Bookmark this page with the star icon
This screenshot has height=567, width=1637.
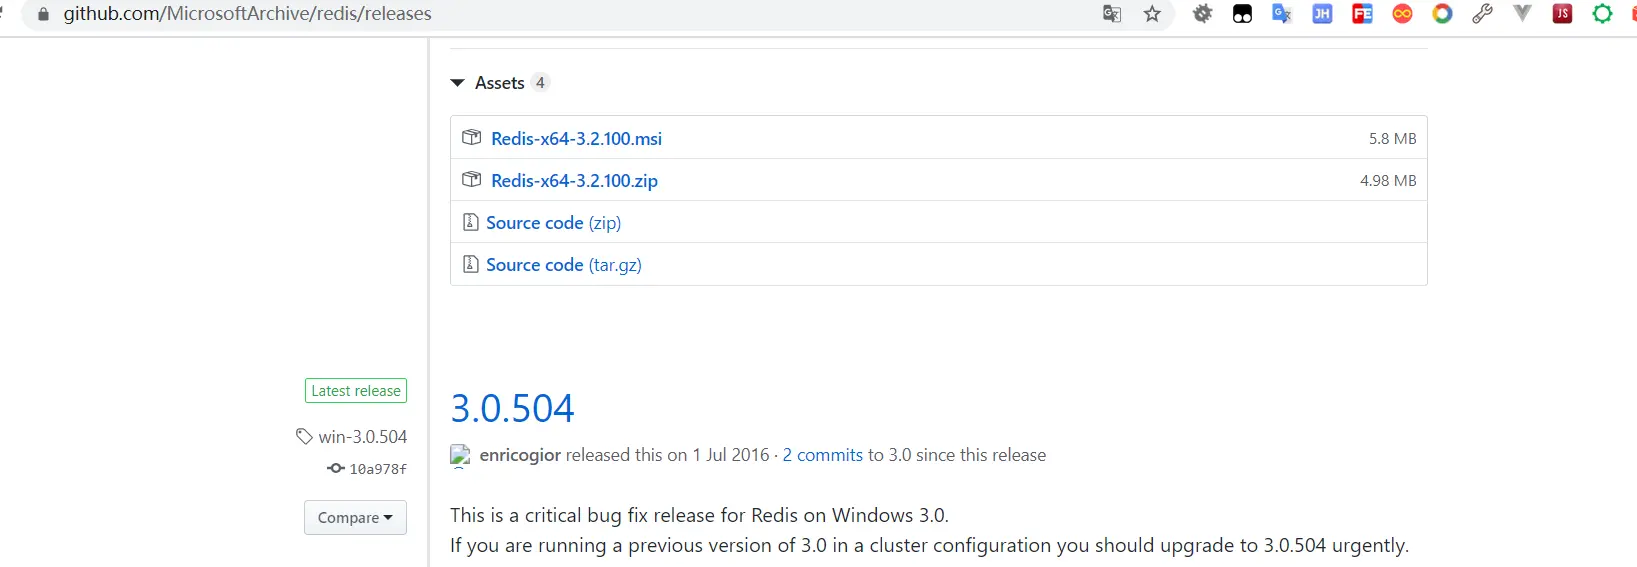point(1152,14)
